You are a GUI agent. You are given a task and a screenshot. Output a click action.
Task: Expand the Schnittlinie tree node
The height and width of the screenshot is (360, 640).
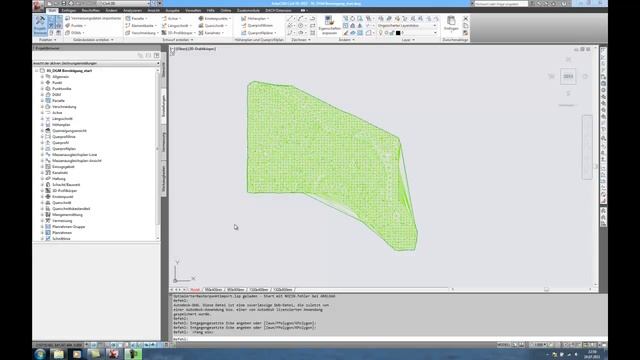pos(42,238)
